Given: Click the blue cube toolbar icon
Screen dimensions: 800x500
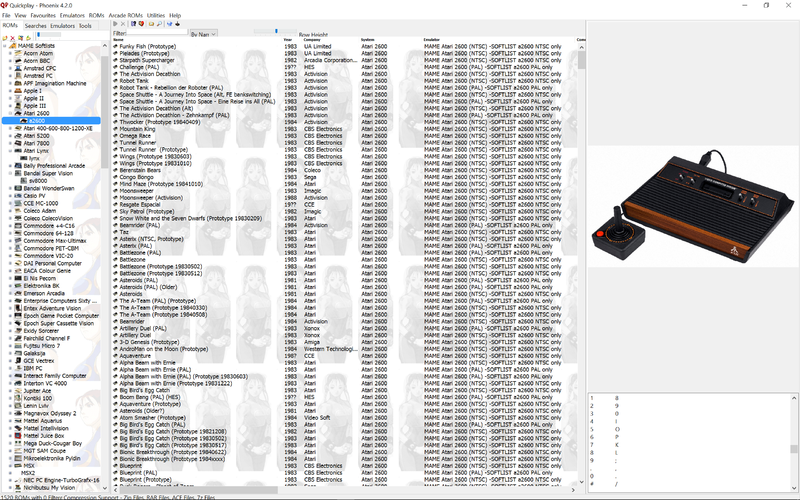Looking at the screenshot, I should point(170,24).
